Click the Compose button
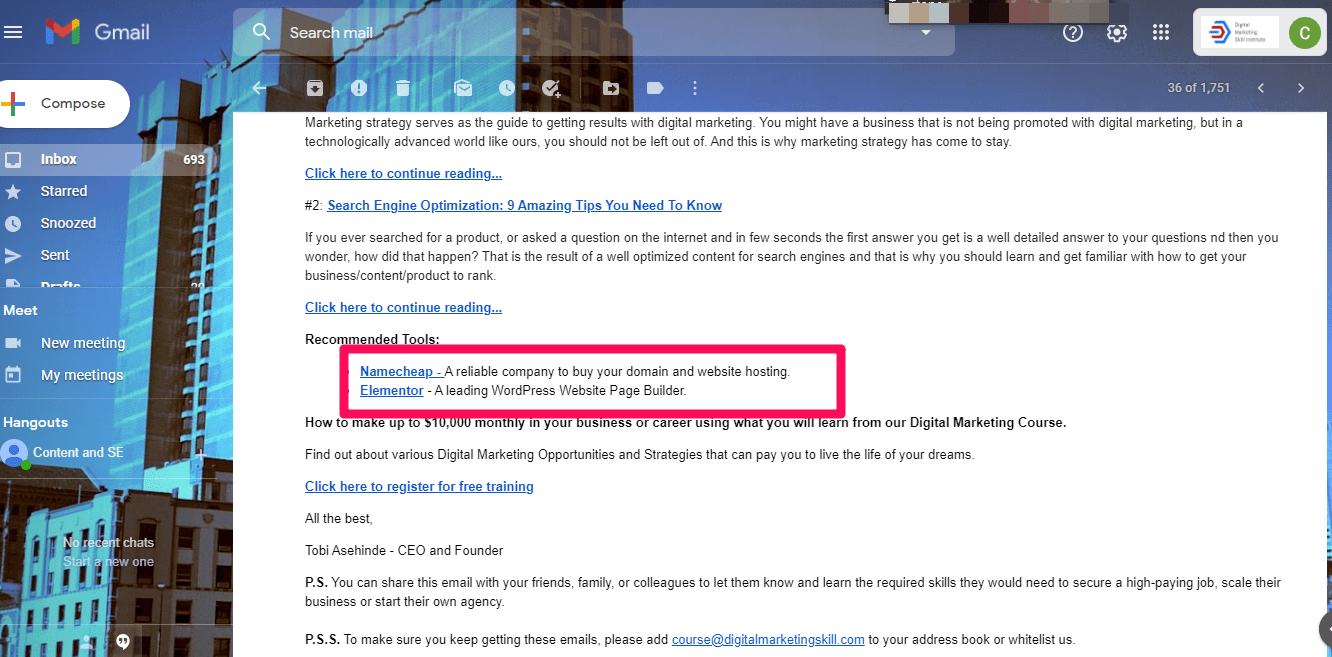Screen dimensions: 1332x657 point(65,104)
